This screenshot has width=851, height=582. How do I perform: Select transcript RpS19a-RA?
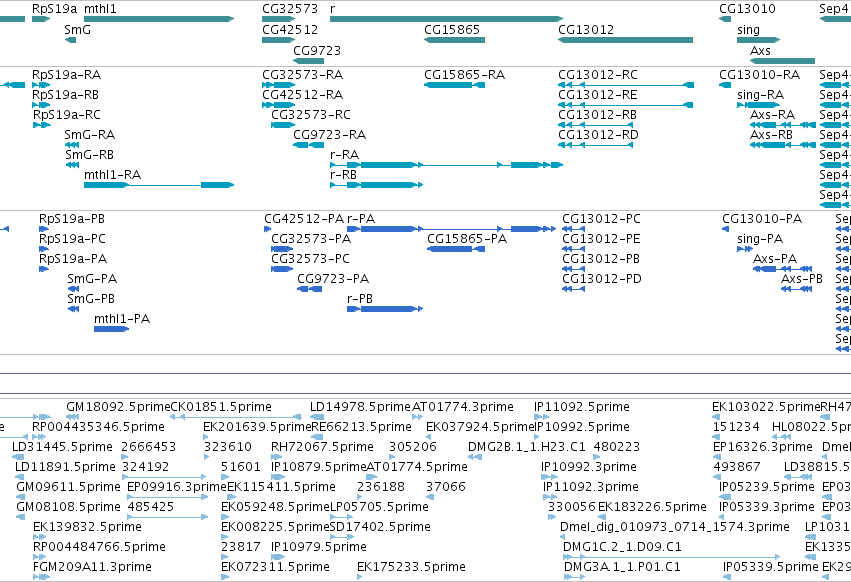(41, 85)
